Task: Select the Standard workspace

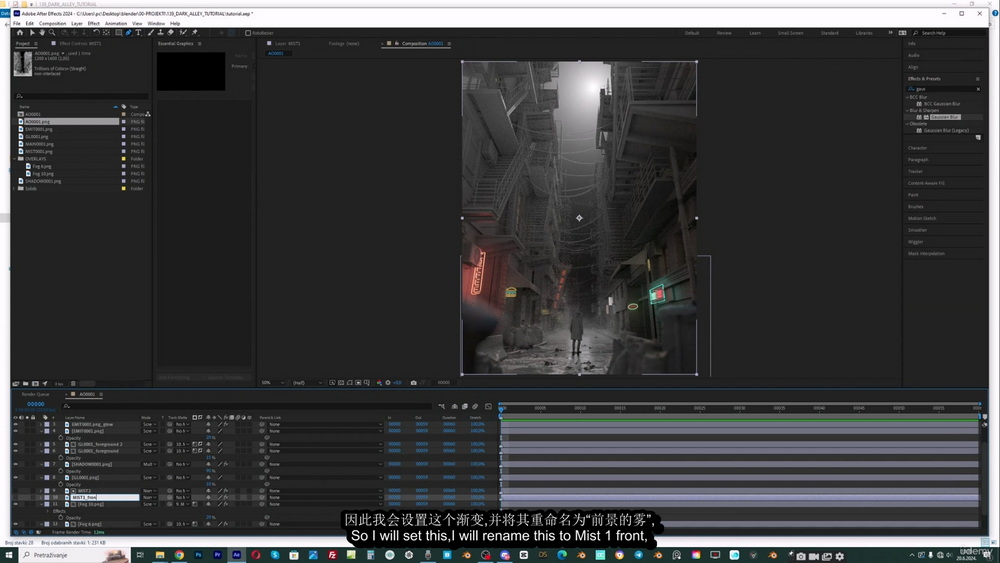Action: coord(830,33)
